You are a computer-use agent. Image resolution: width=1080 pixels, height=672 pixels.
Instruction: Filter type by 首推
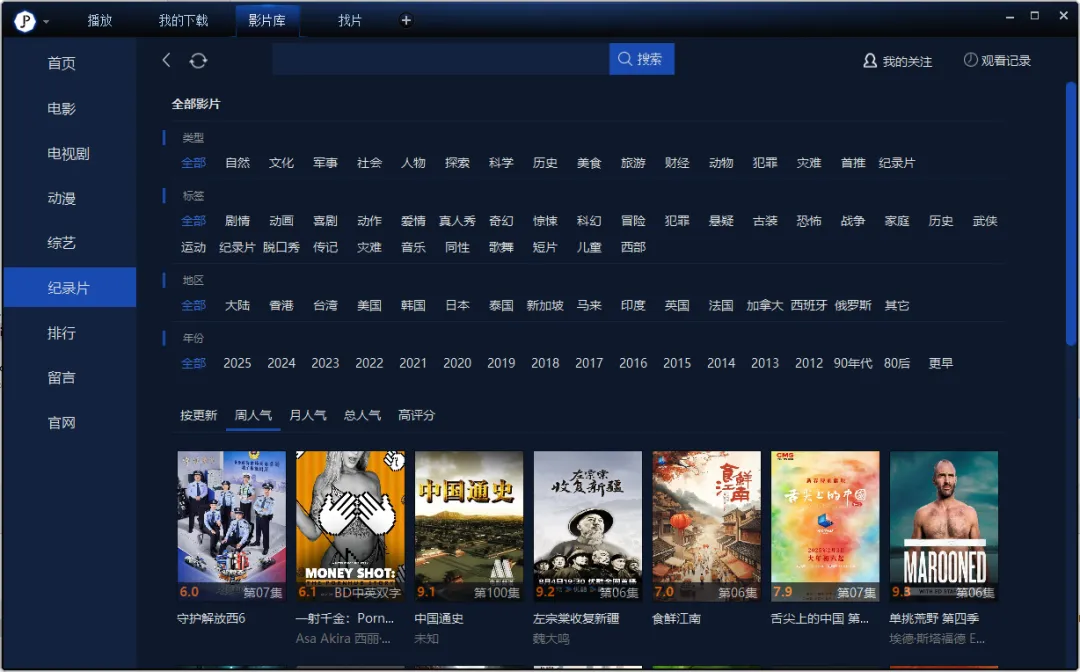coord(853,163)
